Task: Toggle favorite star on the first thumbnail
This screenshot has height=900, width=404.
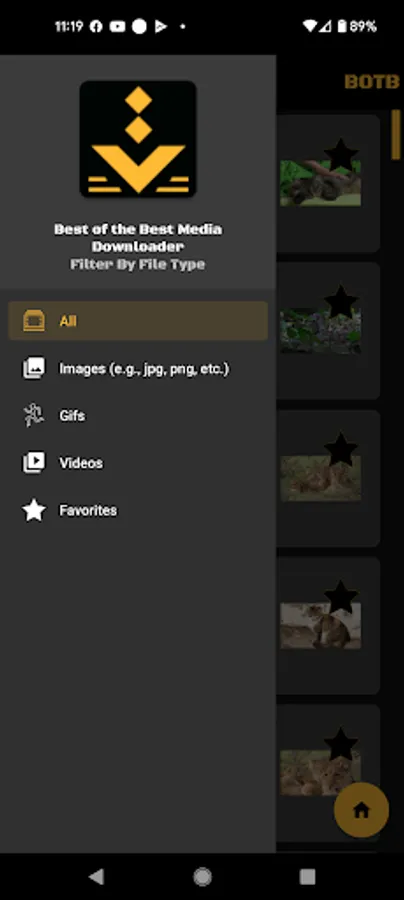Action: (x=341, y=154)
